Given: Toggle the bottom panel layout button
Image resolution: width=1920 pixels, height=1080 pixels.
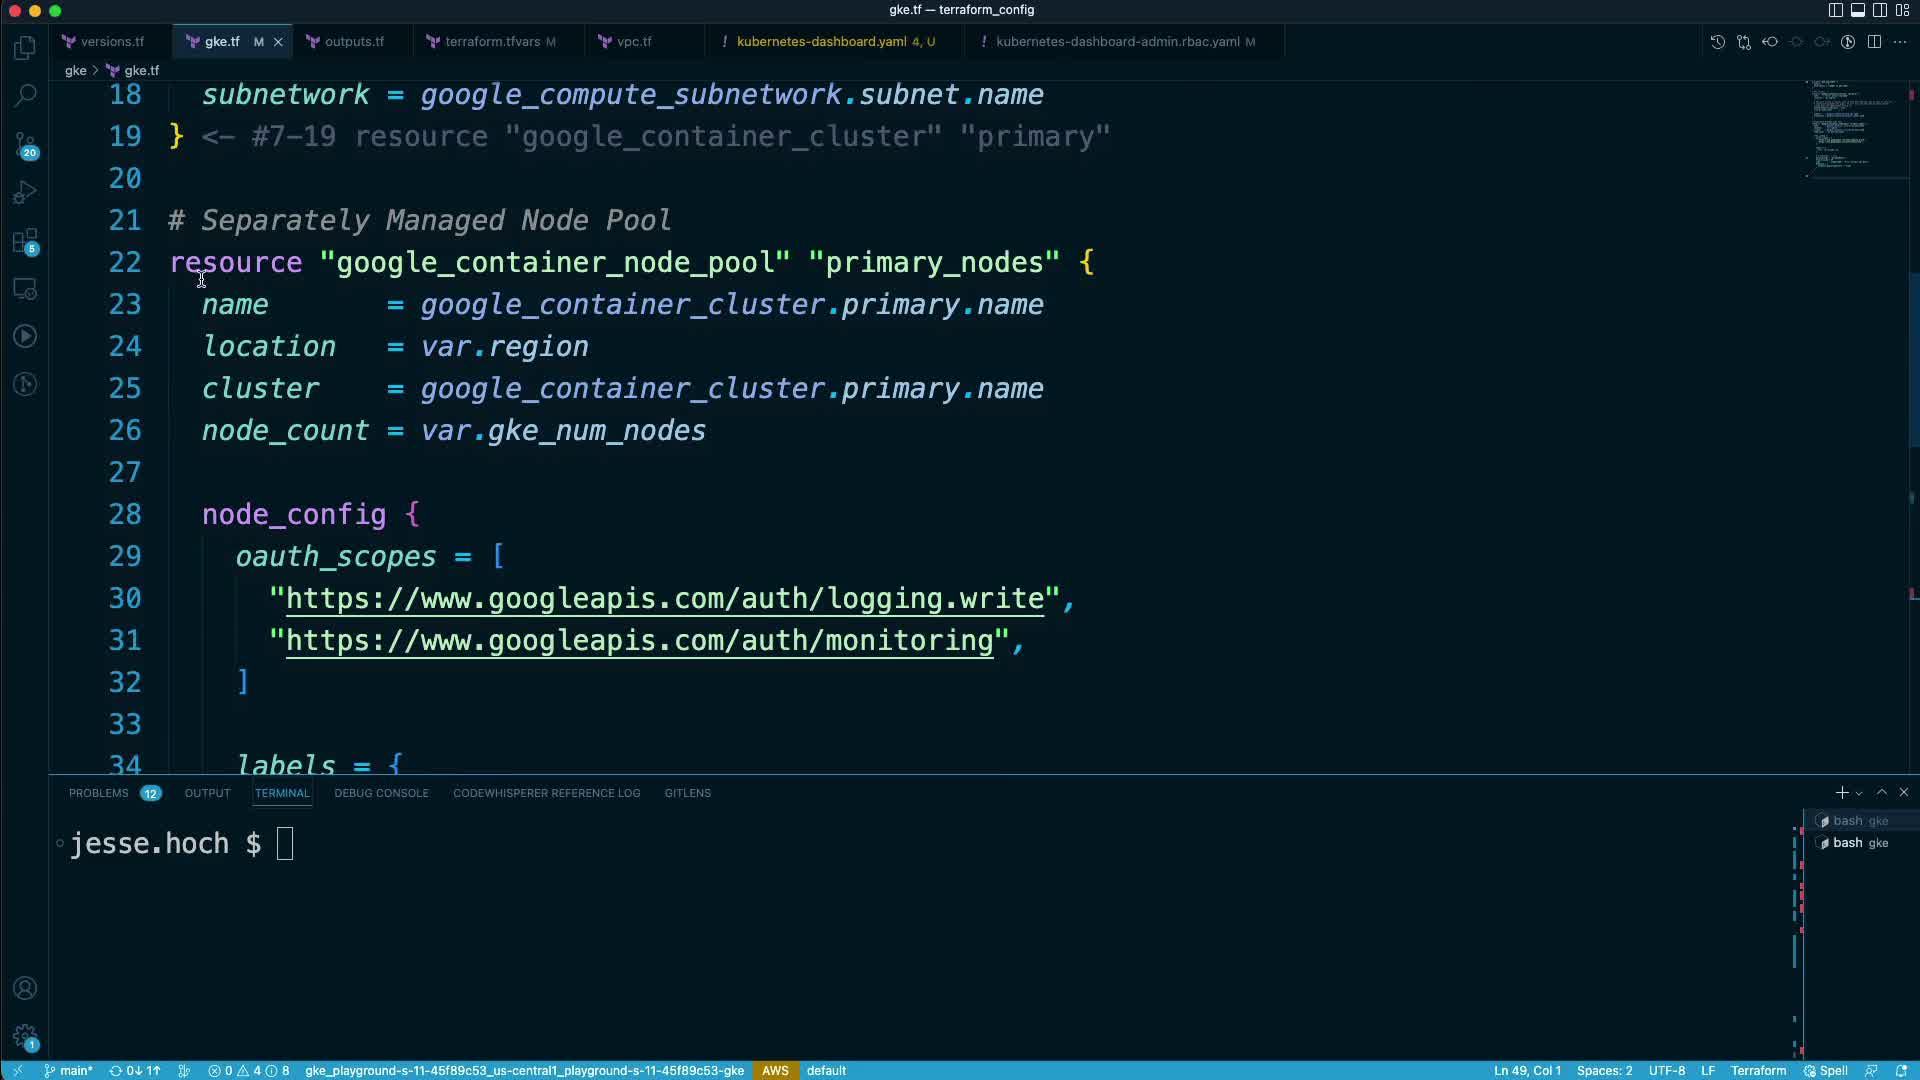Looking at the screenshot, I should [1858, 10].
